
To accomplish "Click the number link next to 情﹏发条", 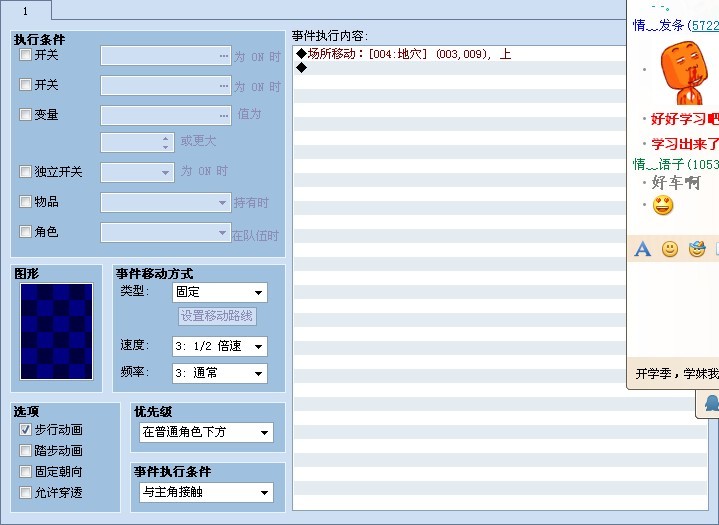I will [x=705, y=25].
